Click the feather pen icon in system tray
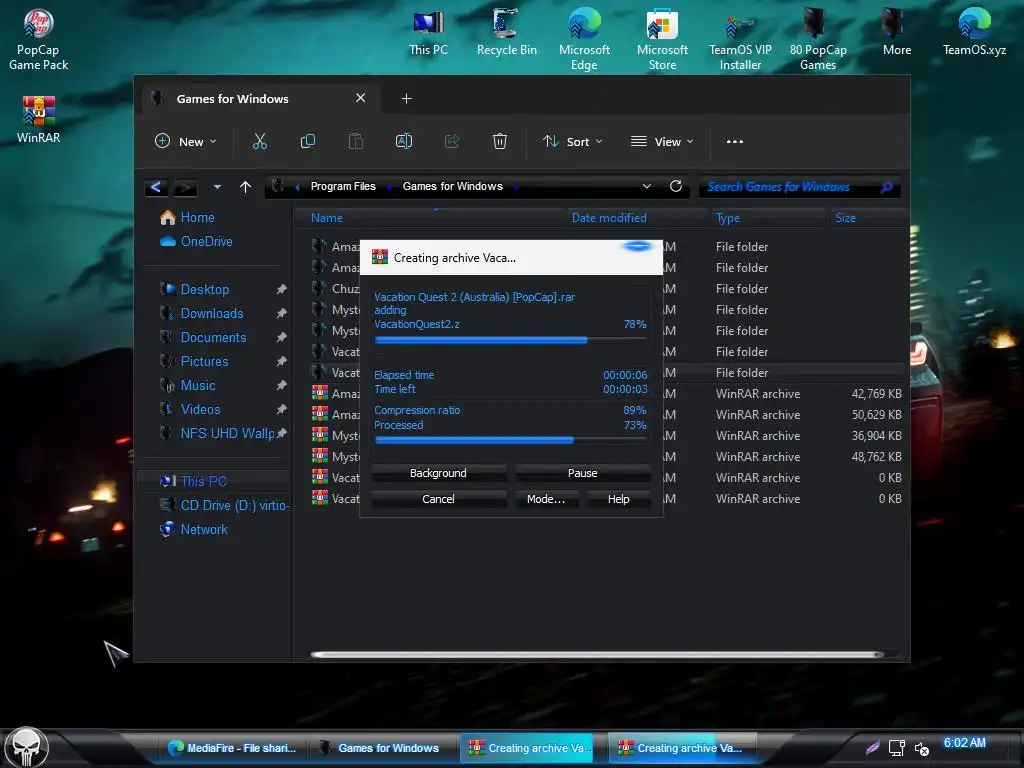The image size is (1024, 768). pos(872,748)
